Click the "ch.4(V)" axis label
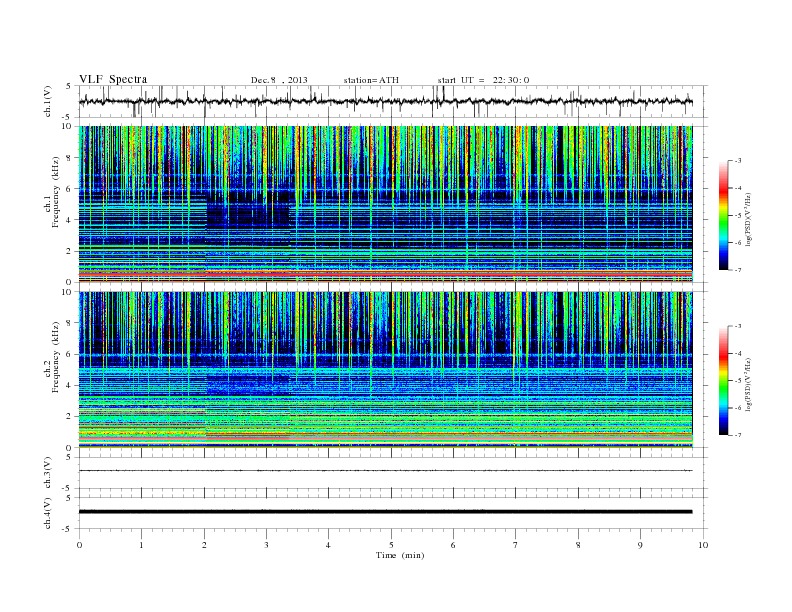The image size is (792, 612). pos(48,513)
